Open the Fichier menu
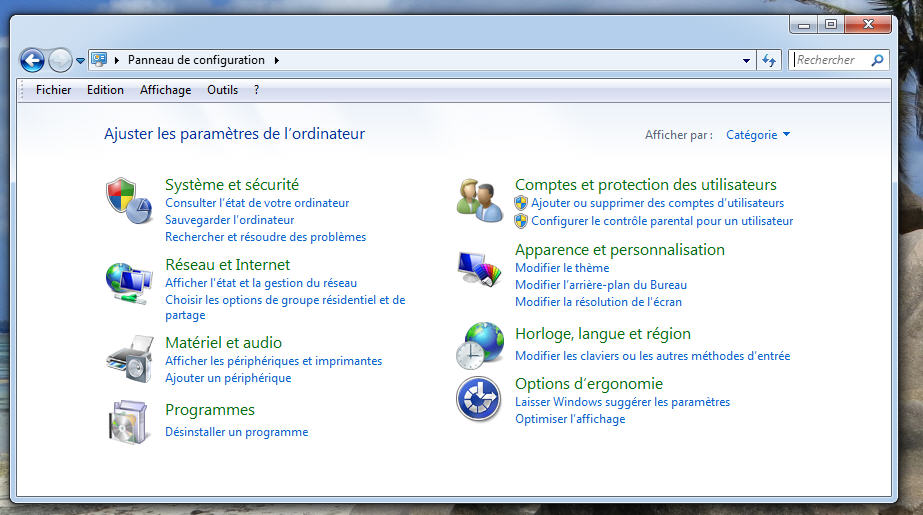Screen dimensions: 923x515 click(x=53, y=90)
